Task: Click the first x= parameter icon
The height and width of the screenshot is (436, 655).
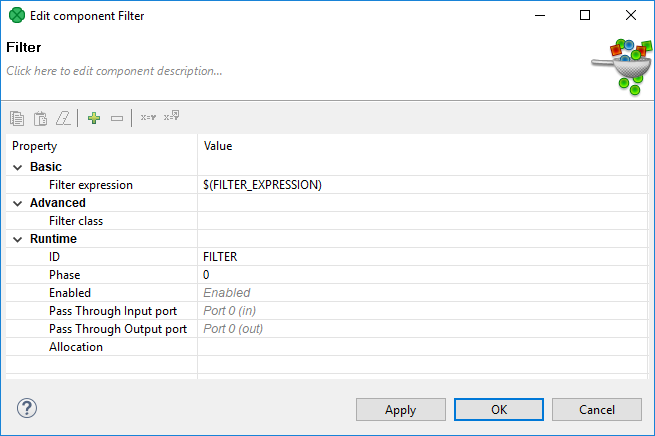Action: pos(147,118)
